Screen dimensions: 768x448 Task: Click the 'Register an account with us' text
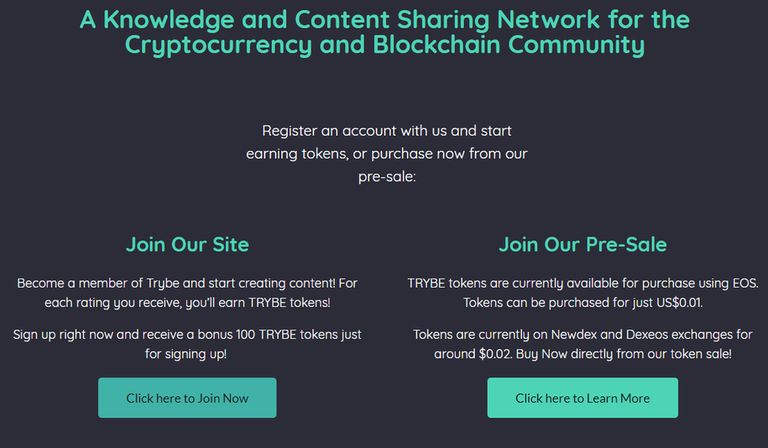[x=386, y=131]
